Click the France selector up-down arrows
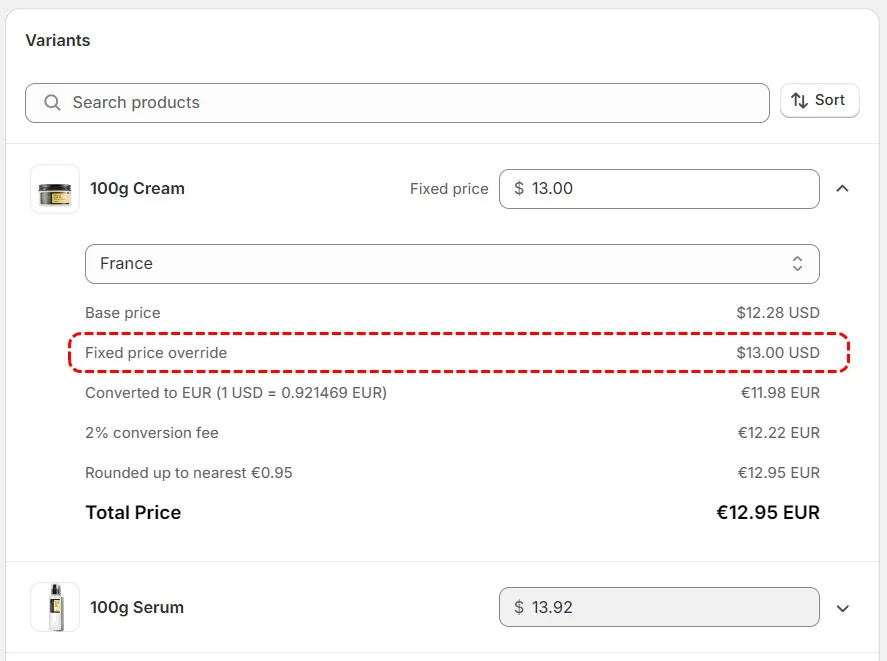887x661 pixels. pyautogui.click(x=797, y=264)
